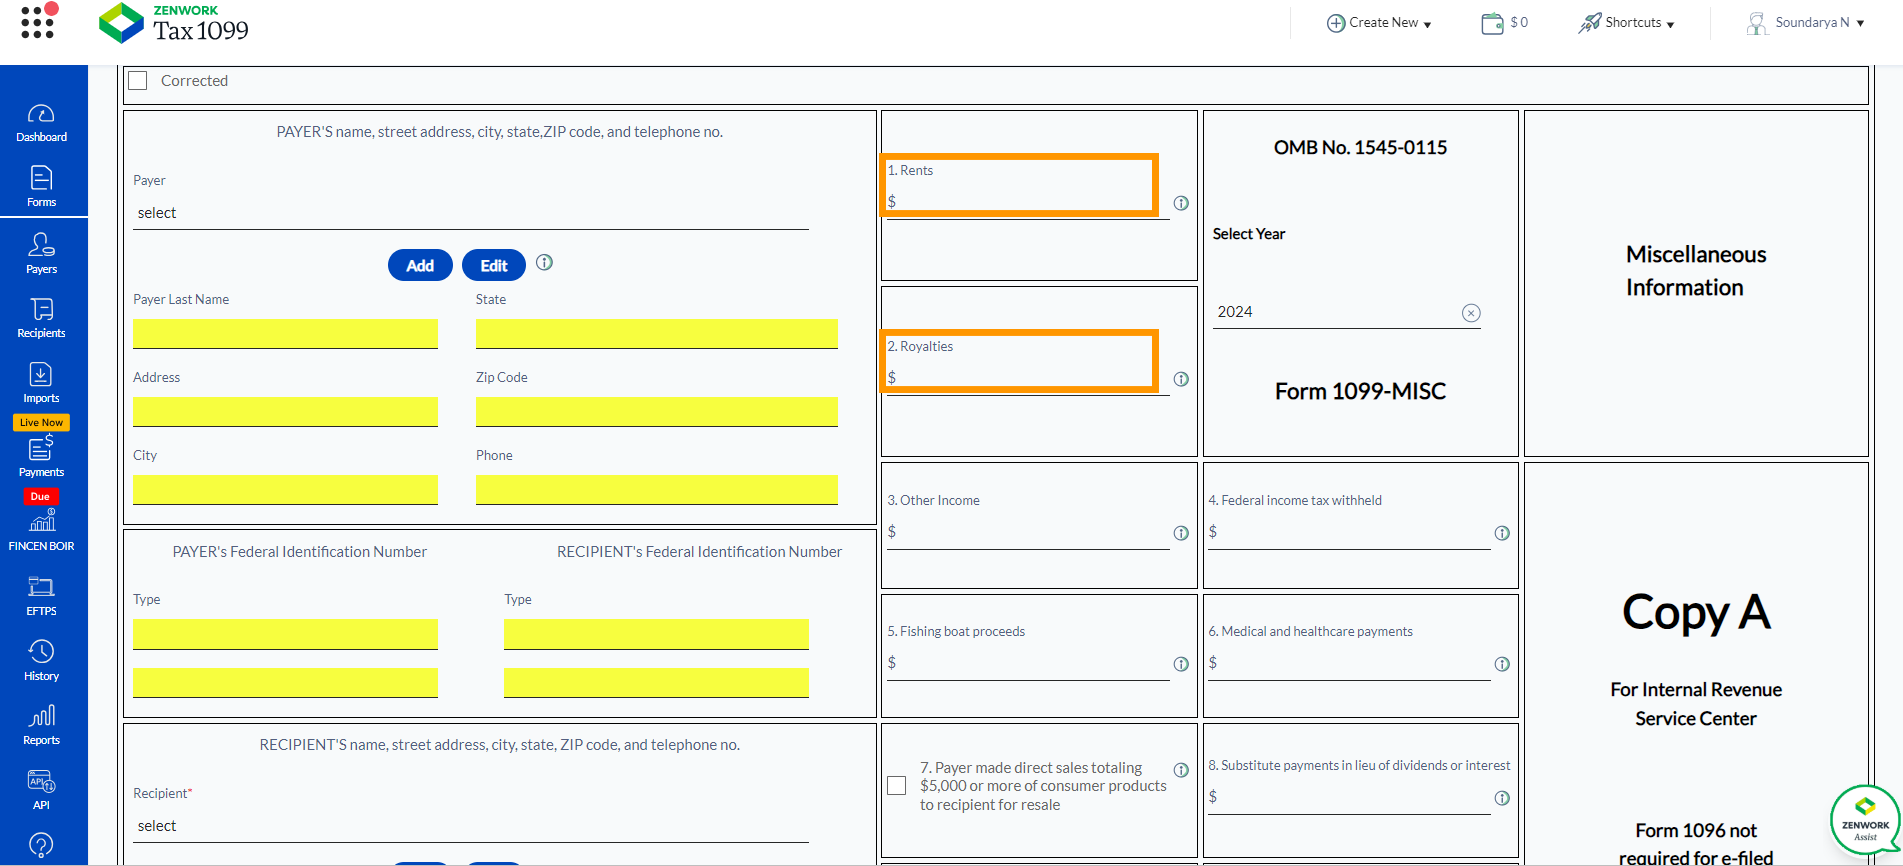Viewport: 1903px width, 866px height.
Task: Go to Forms in sidebar
Action: pos(41,188)
